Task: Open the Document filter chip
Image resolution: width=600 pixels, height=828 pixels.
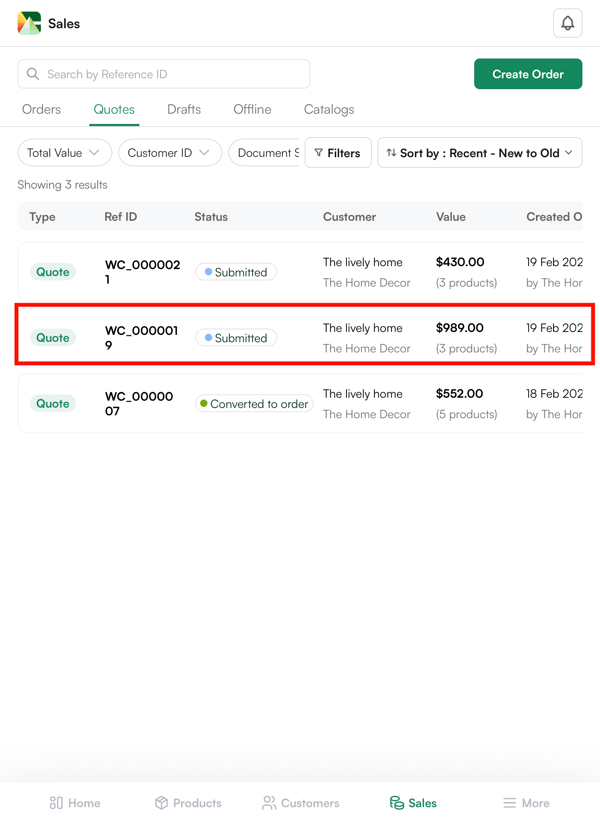Action: click(265, 153)
